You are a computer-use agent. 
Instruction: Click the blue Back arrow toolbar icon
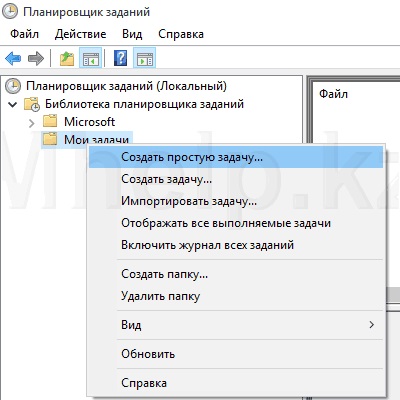(x=13, y=58)
